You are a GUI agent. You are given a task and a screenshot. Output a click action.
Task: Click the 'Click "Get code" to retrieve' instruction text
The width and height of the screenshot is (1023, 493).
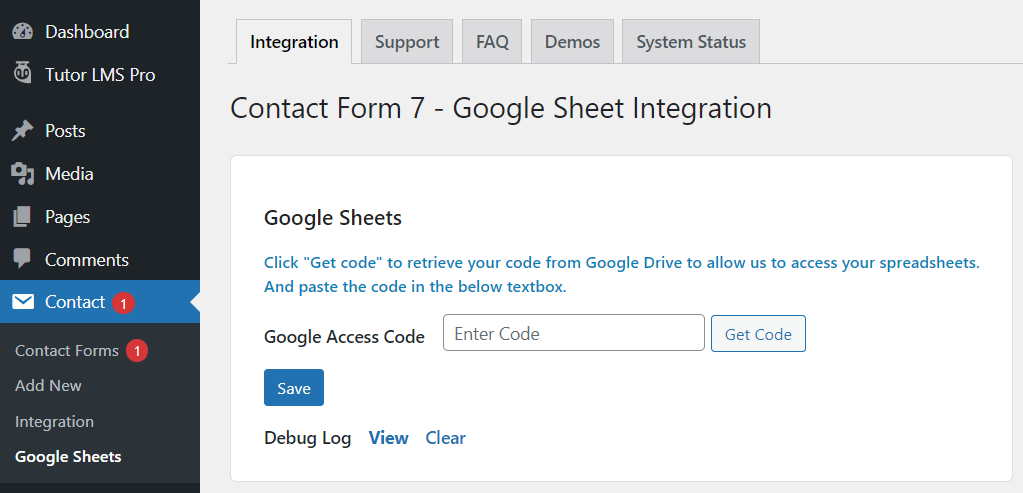pos(622,275)
